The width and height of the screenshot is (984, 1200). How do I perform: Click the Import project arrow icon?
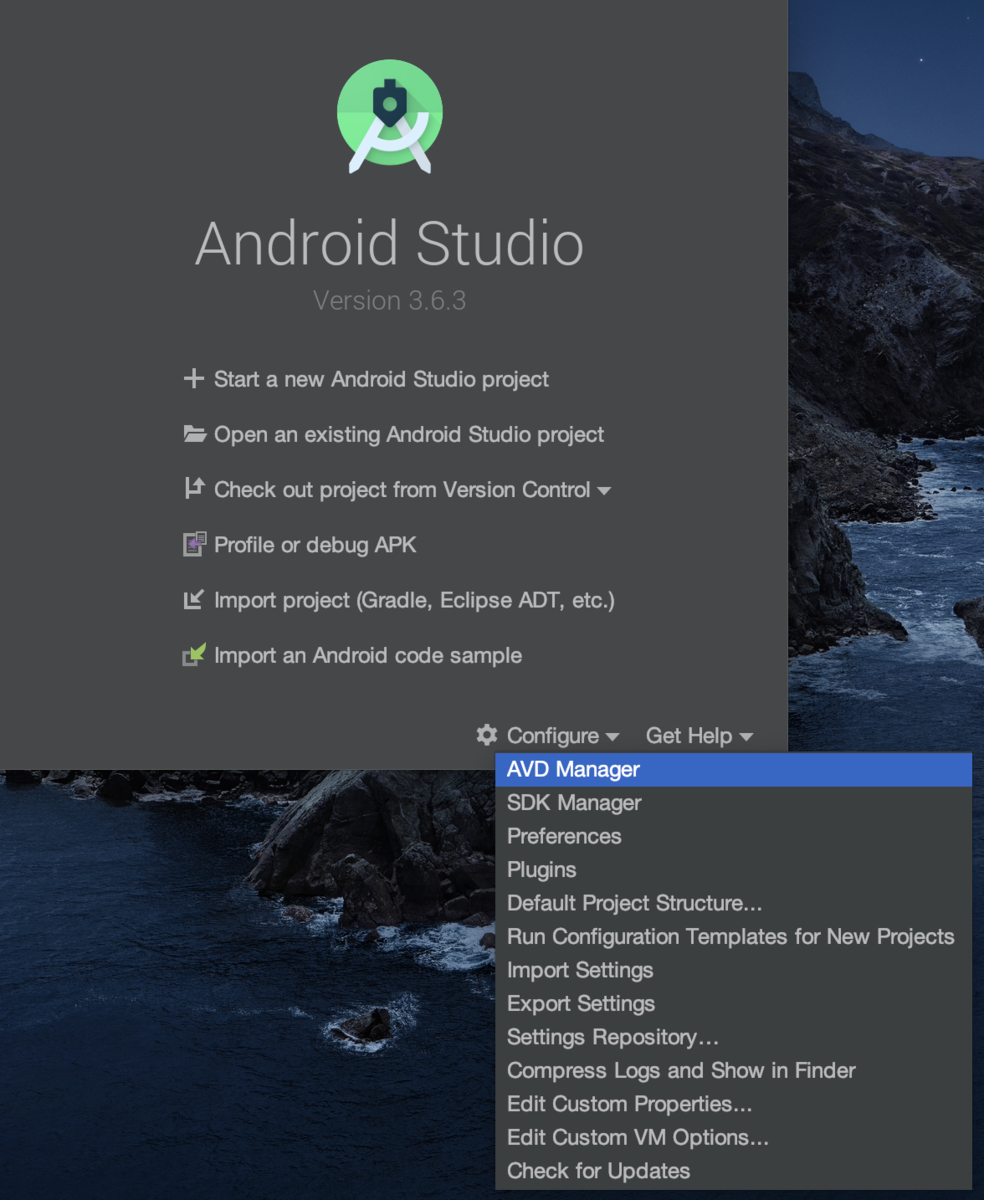point(194,600)
